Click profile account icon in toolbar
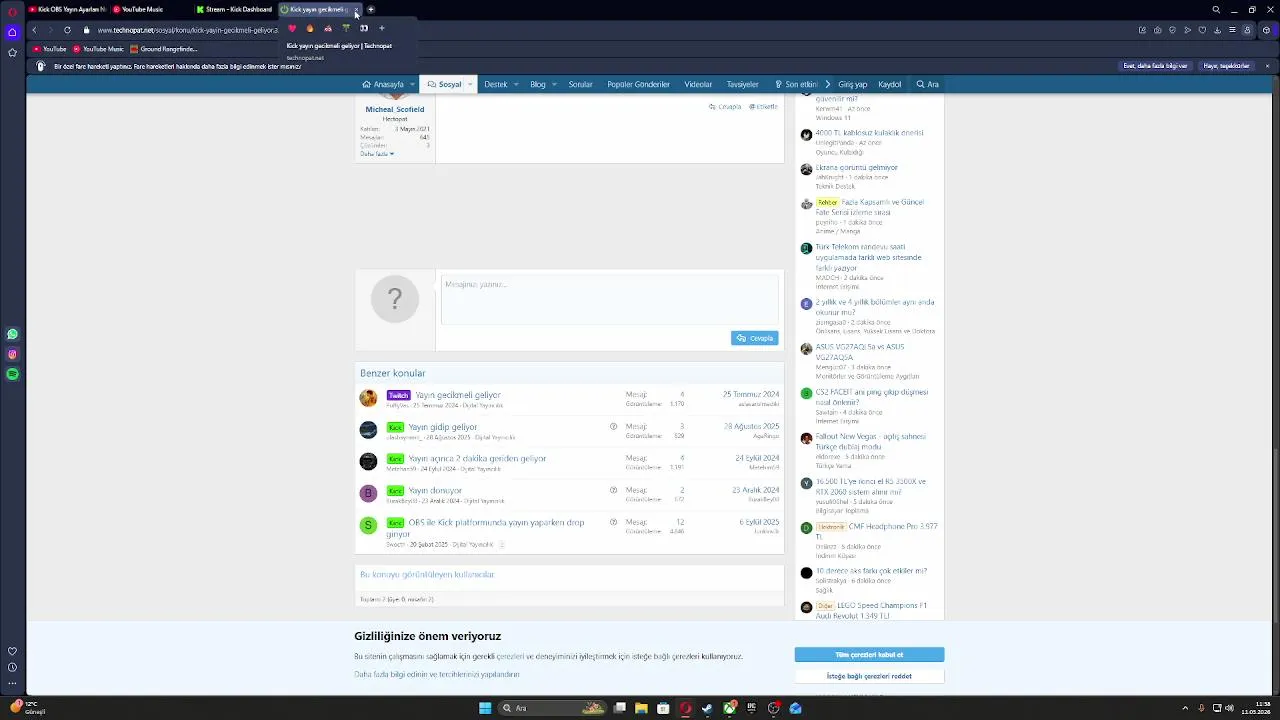Screen dimensions: 1280x720 click(1249, 30)
